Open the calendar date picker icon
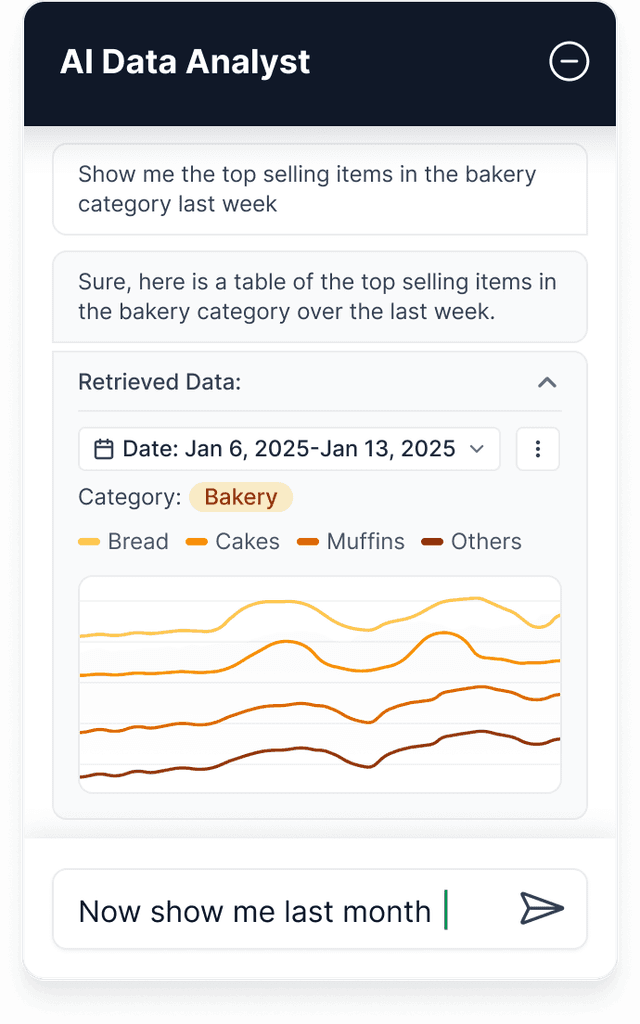 click(104, 449)
